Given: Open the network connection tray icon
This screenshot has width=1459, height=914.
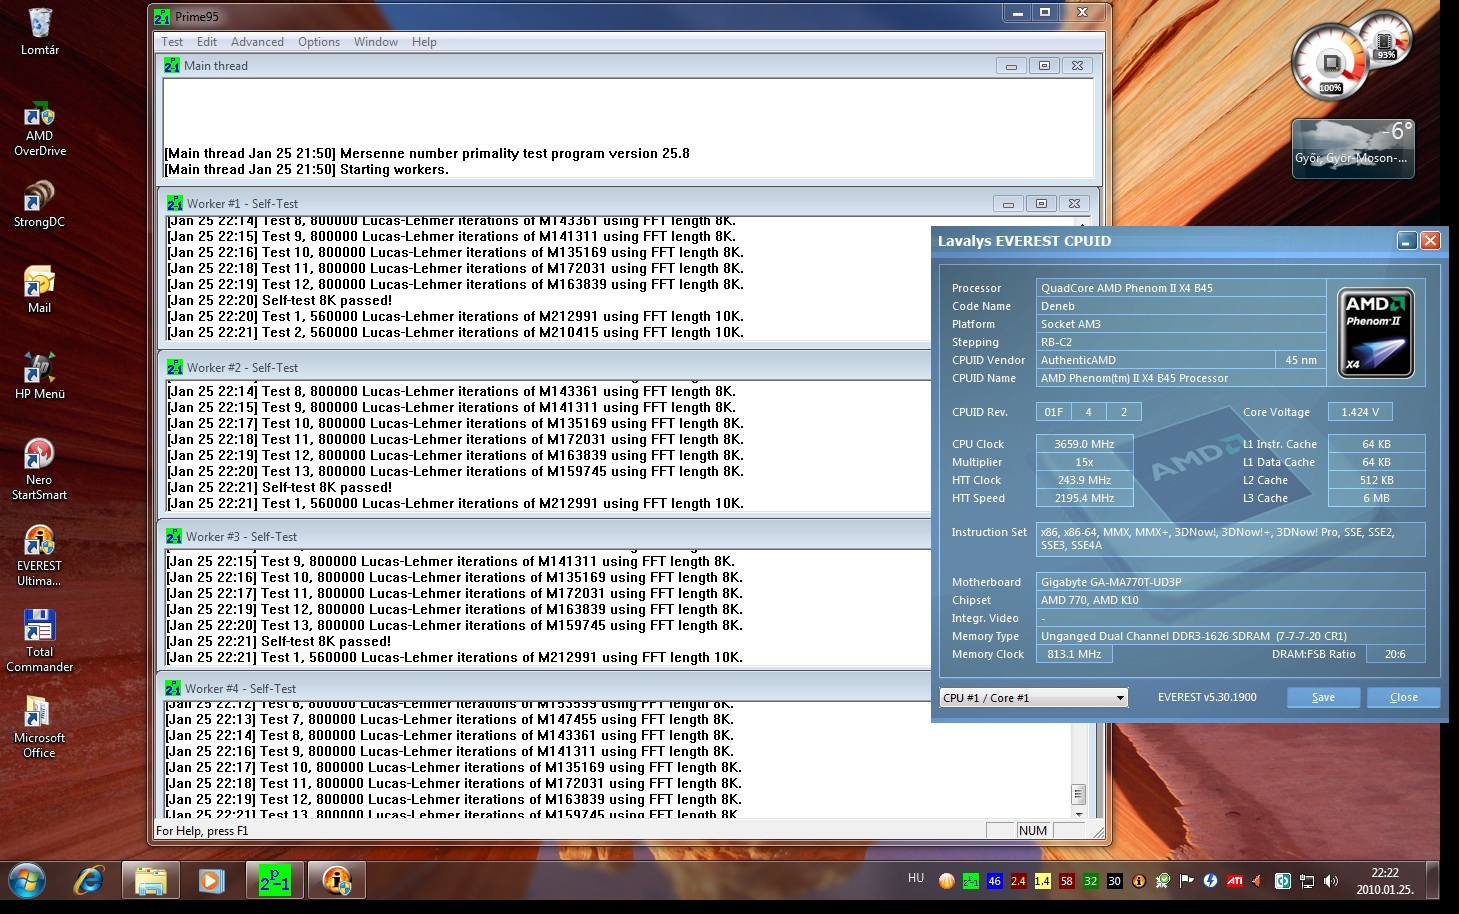Looking at the screenshot, I should pyautogui.click(x=1307, y=881).
